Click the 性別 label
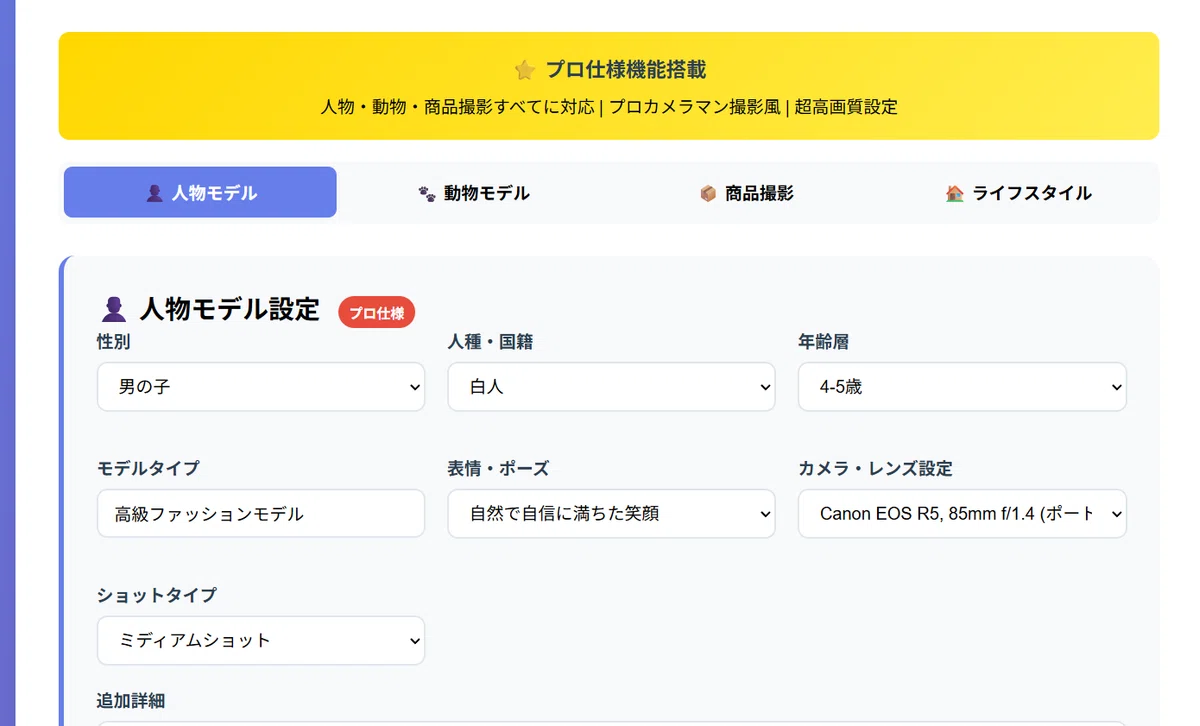Image resolution: width=1200 pixels, height=726 pixels. click(x=114, y=342)
